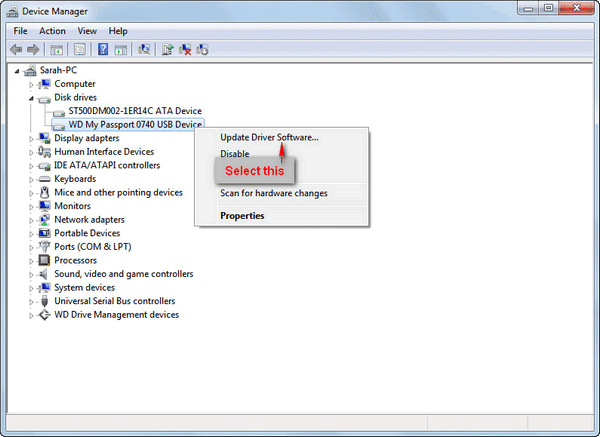600x437 pixels.
Task: Click the Processors chip icon
Action: [x=44, y=260]
